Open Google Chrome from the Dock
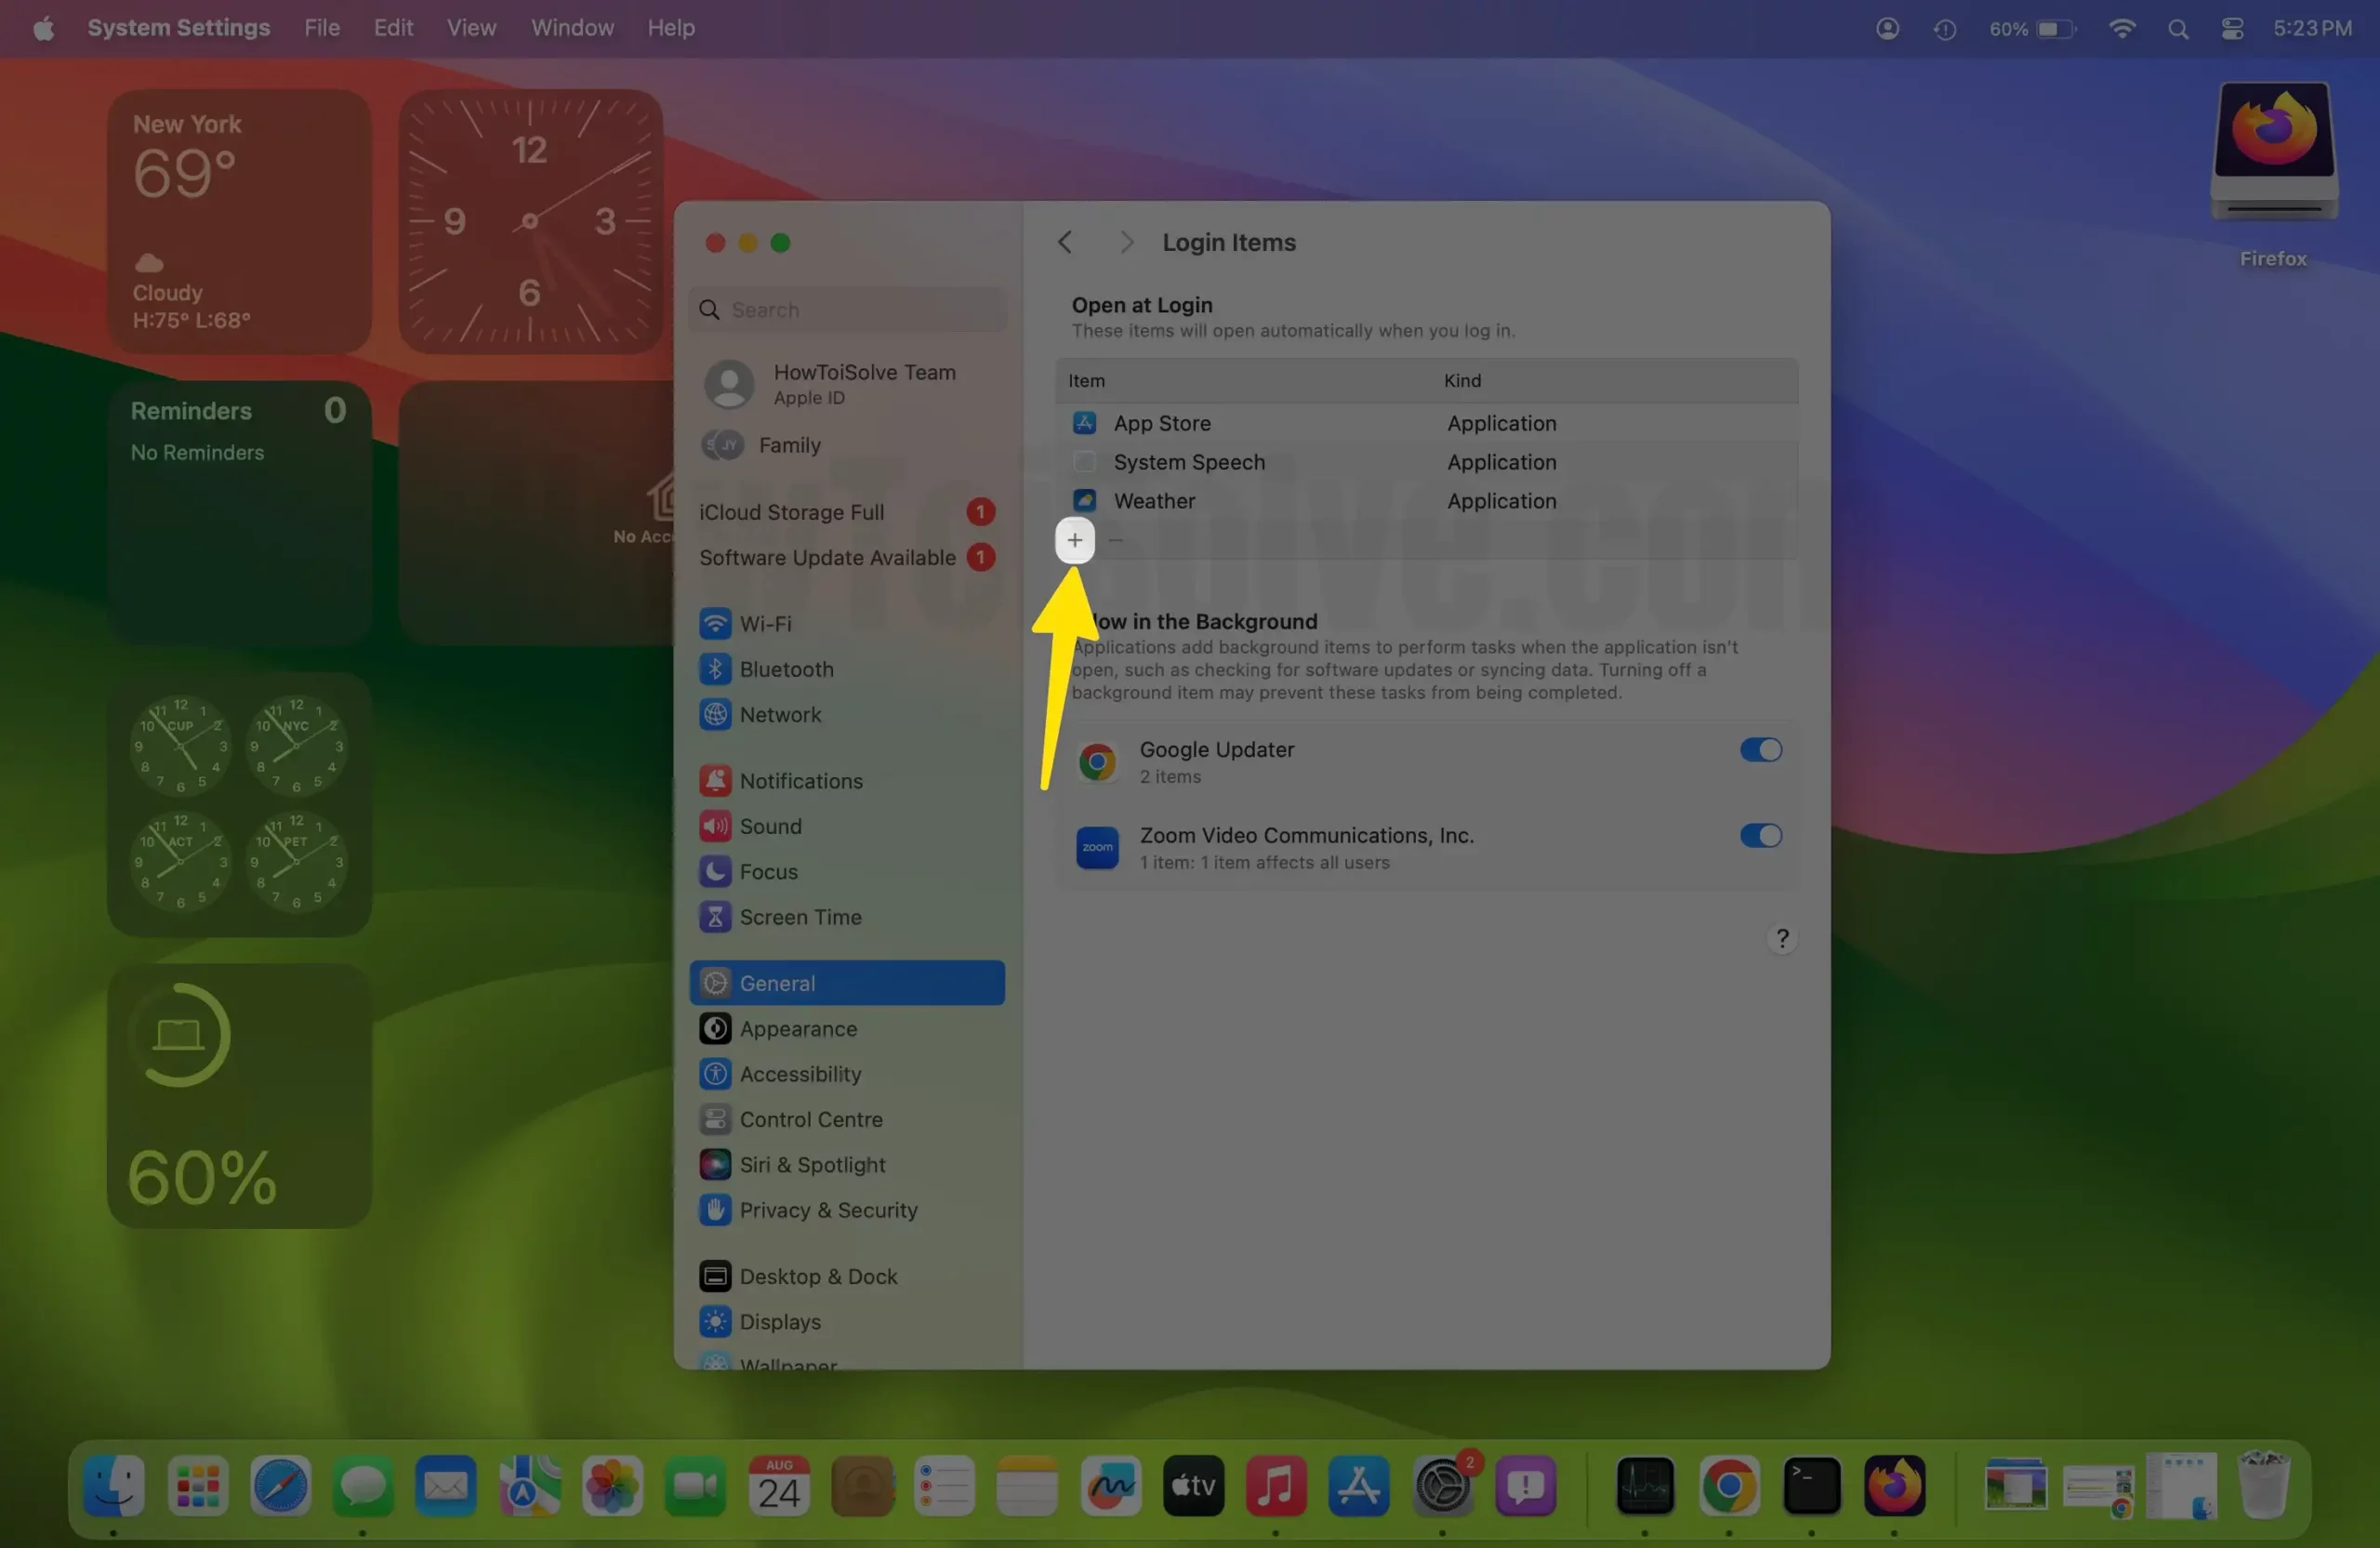This screenshot has height=1548, width=2380. point(1729,1485)
